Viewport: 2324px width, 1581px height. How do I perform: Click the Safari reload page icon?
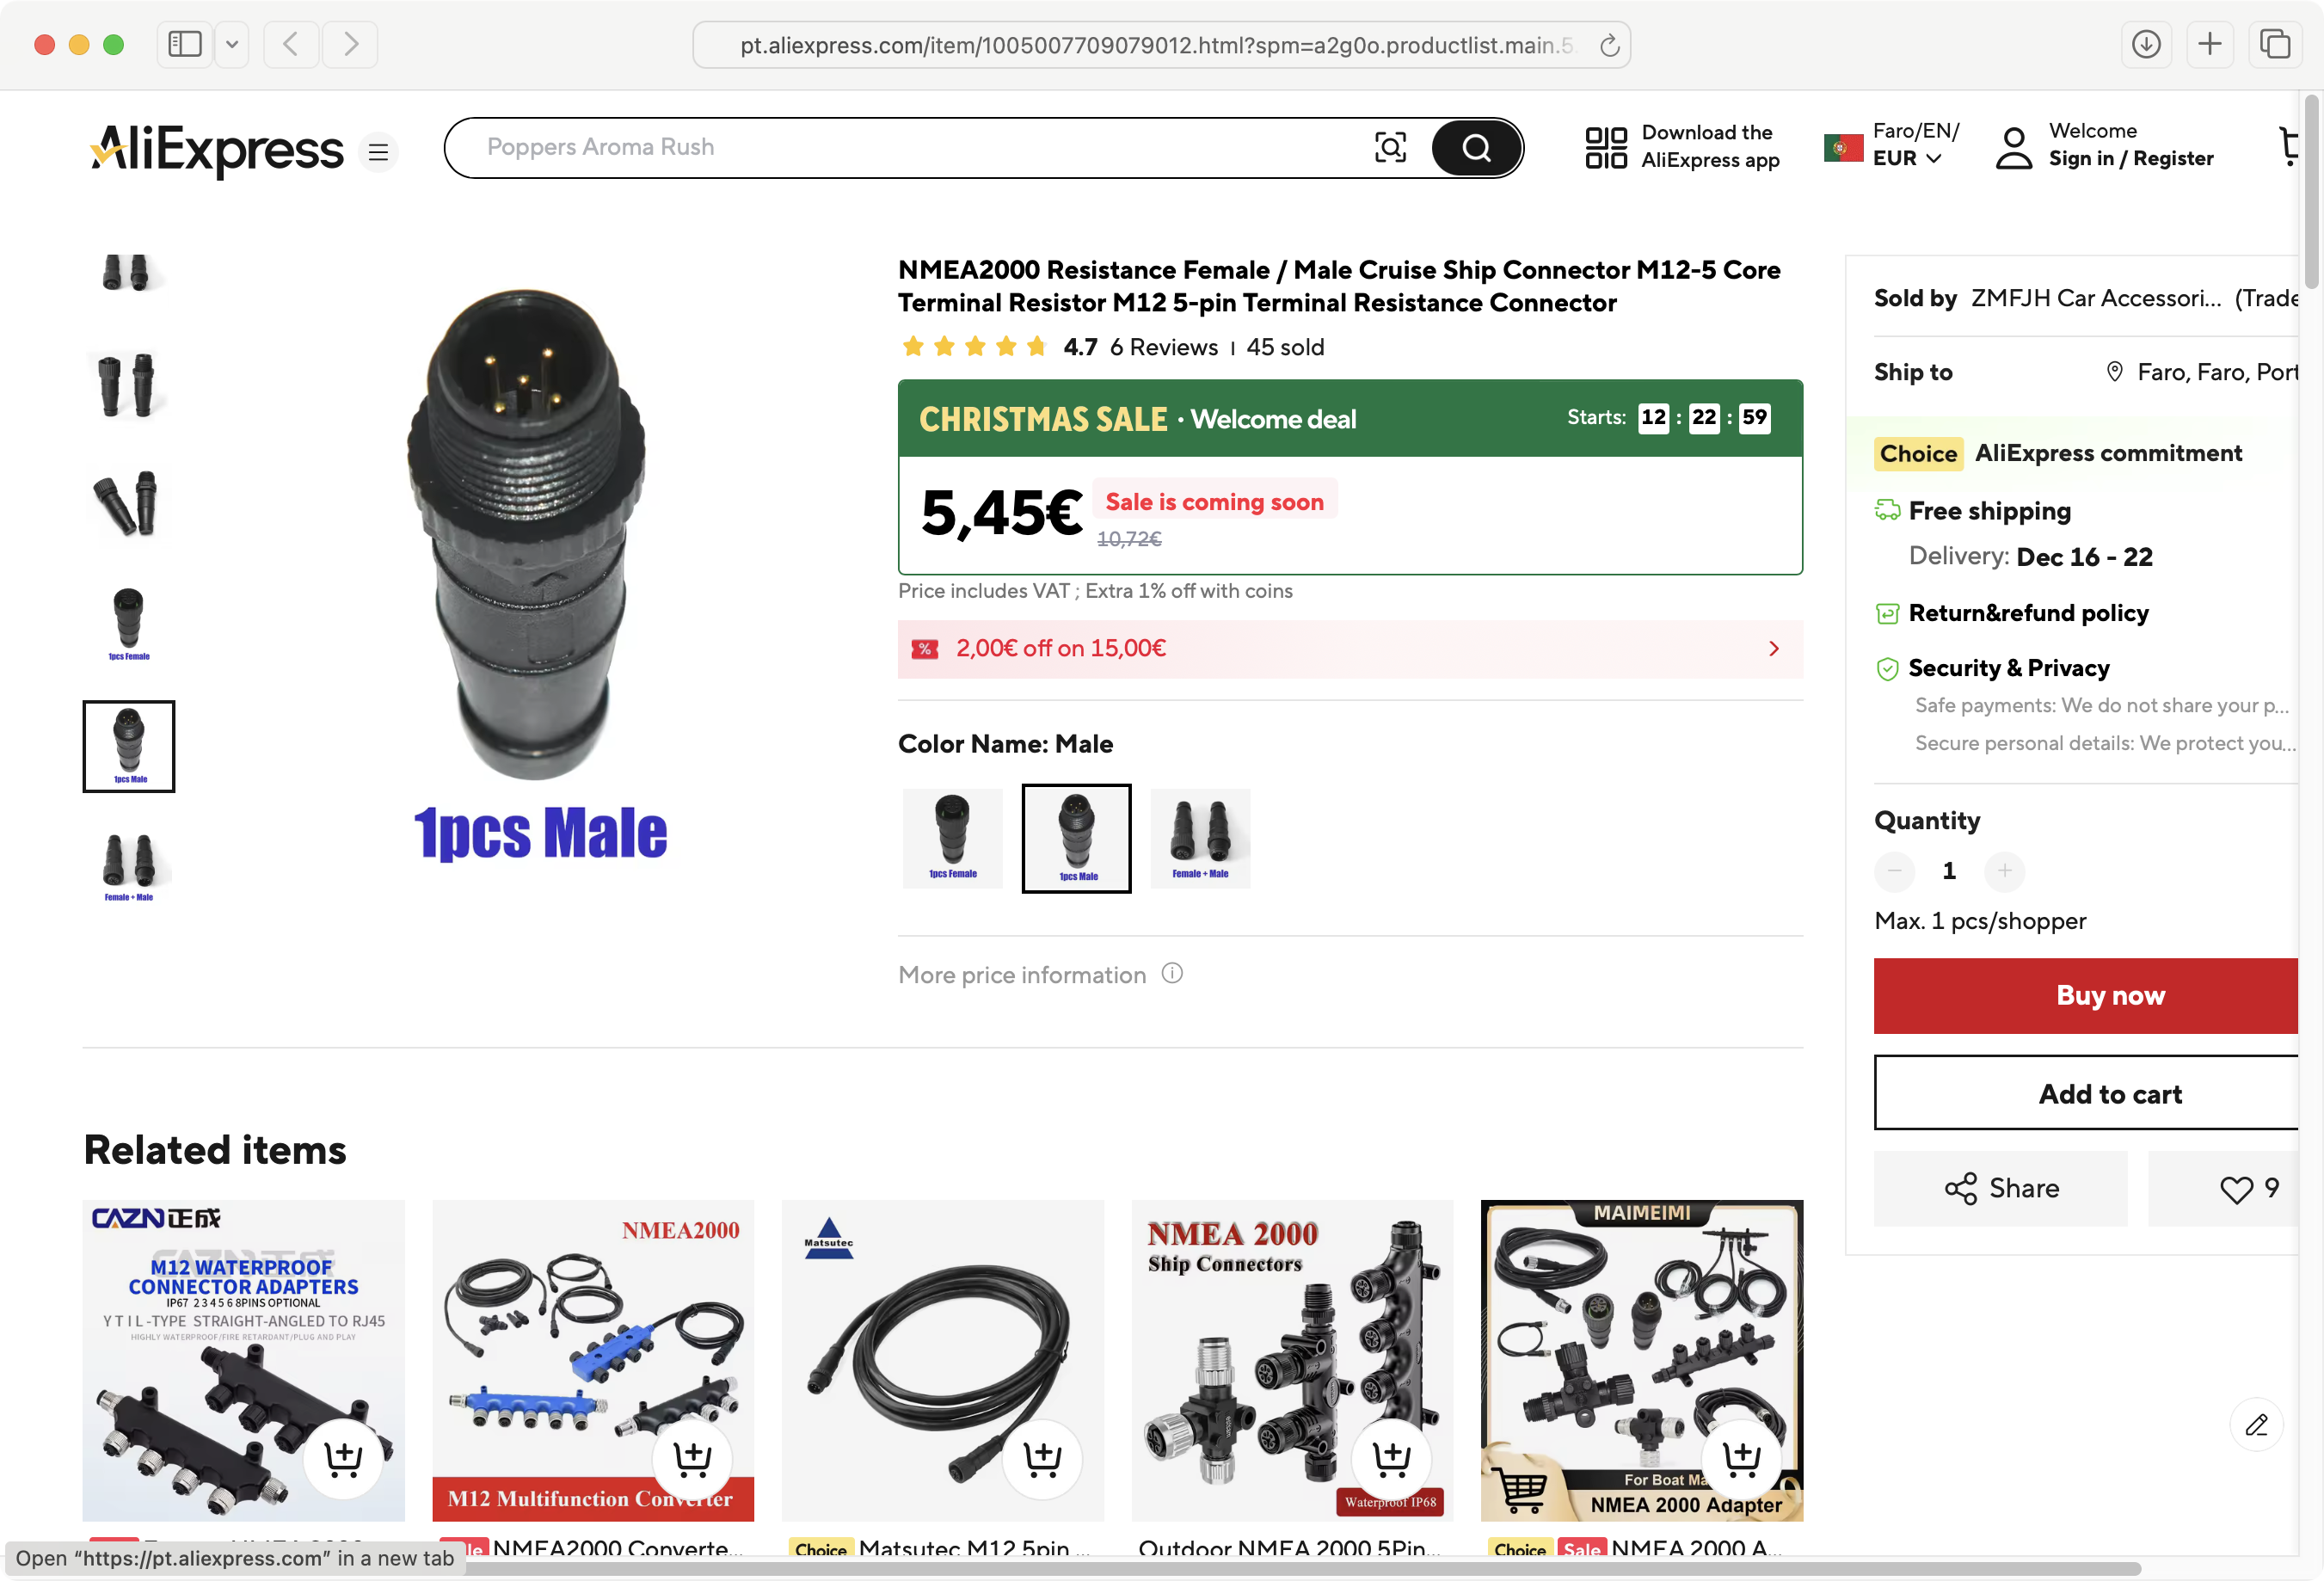coord(1608,45)
